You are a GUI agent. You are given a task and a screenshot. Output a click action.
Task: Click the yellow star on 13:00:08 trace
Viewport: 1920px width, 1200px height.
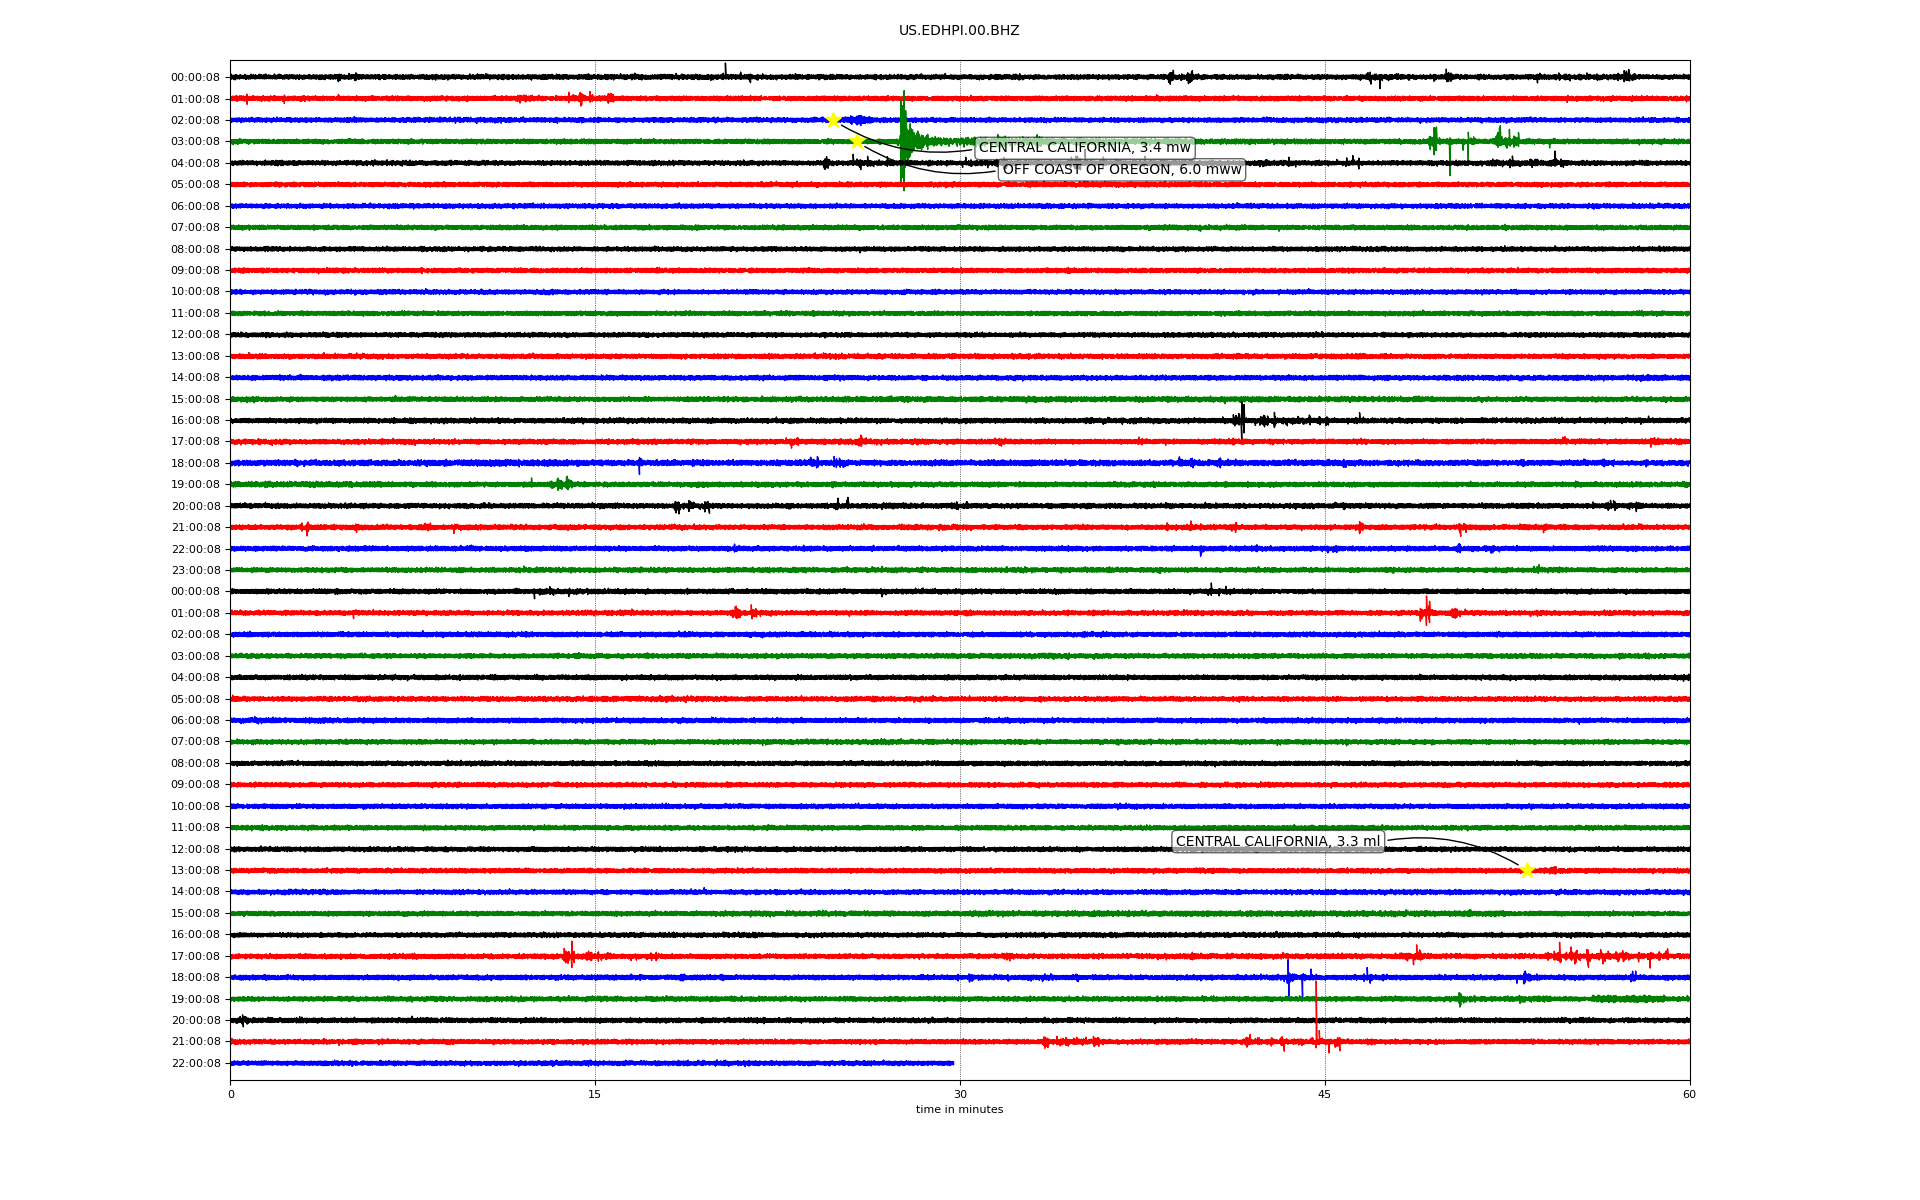[x=1526, y=870]
